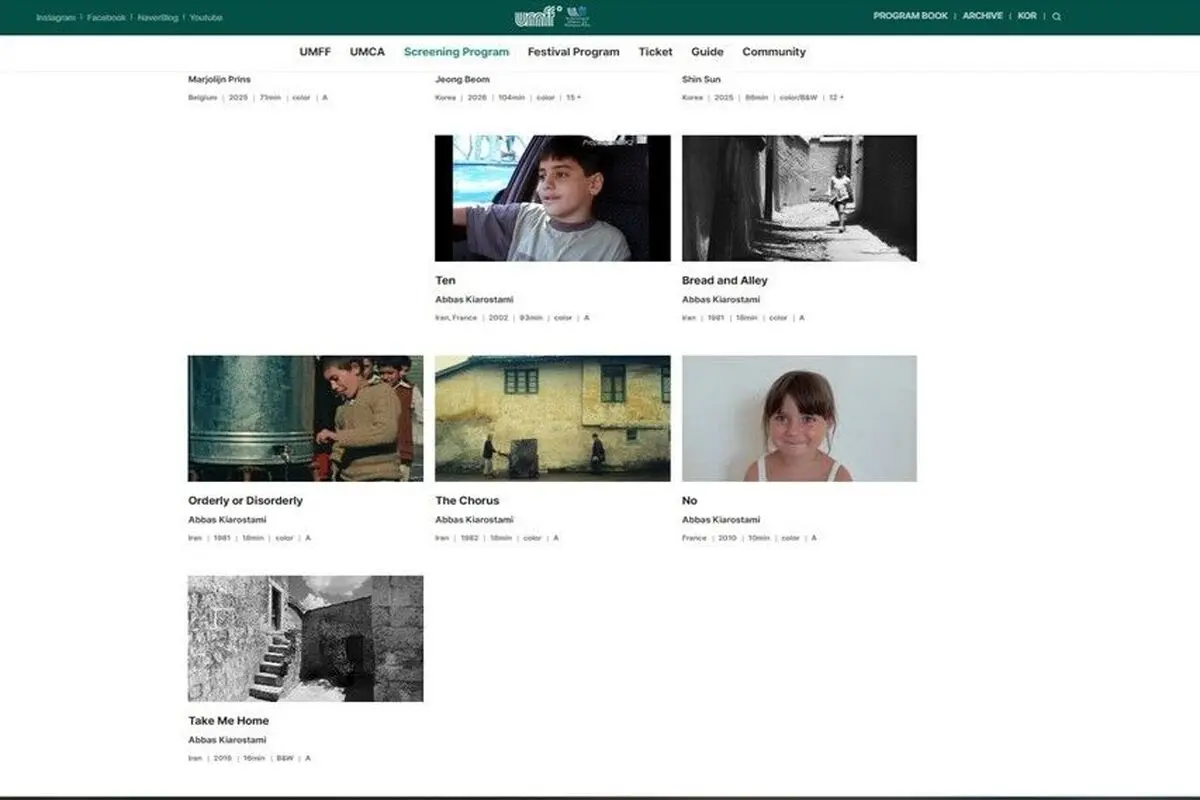Click the film title Ten
The height and width of the screenshot is (800, 1200).
tap(445, 281)
